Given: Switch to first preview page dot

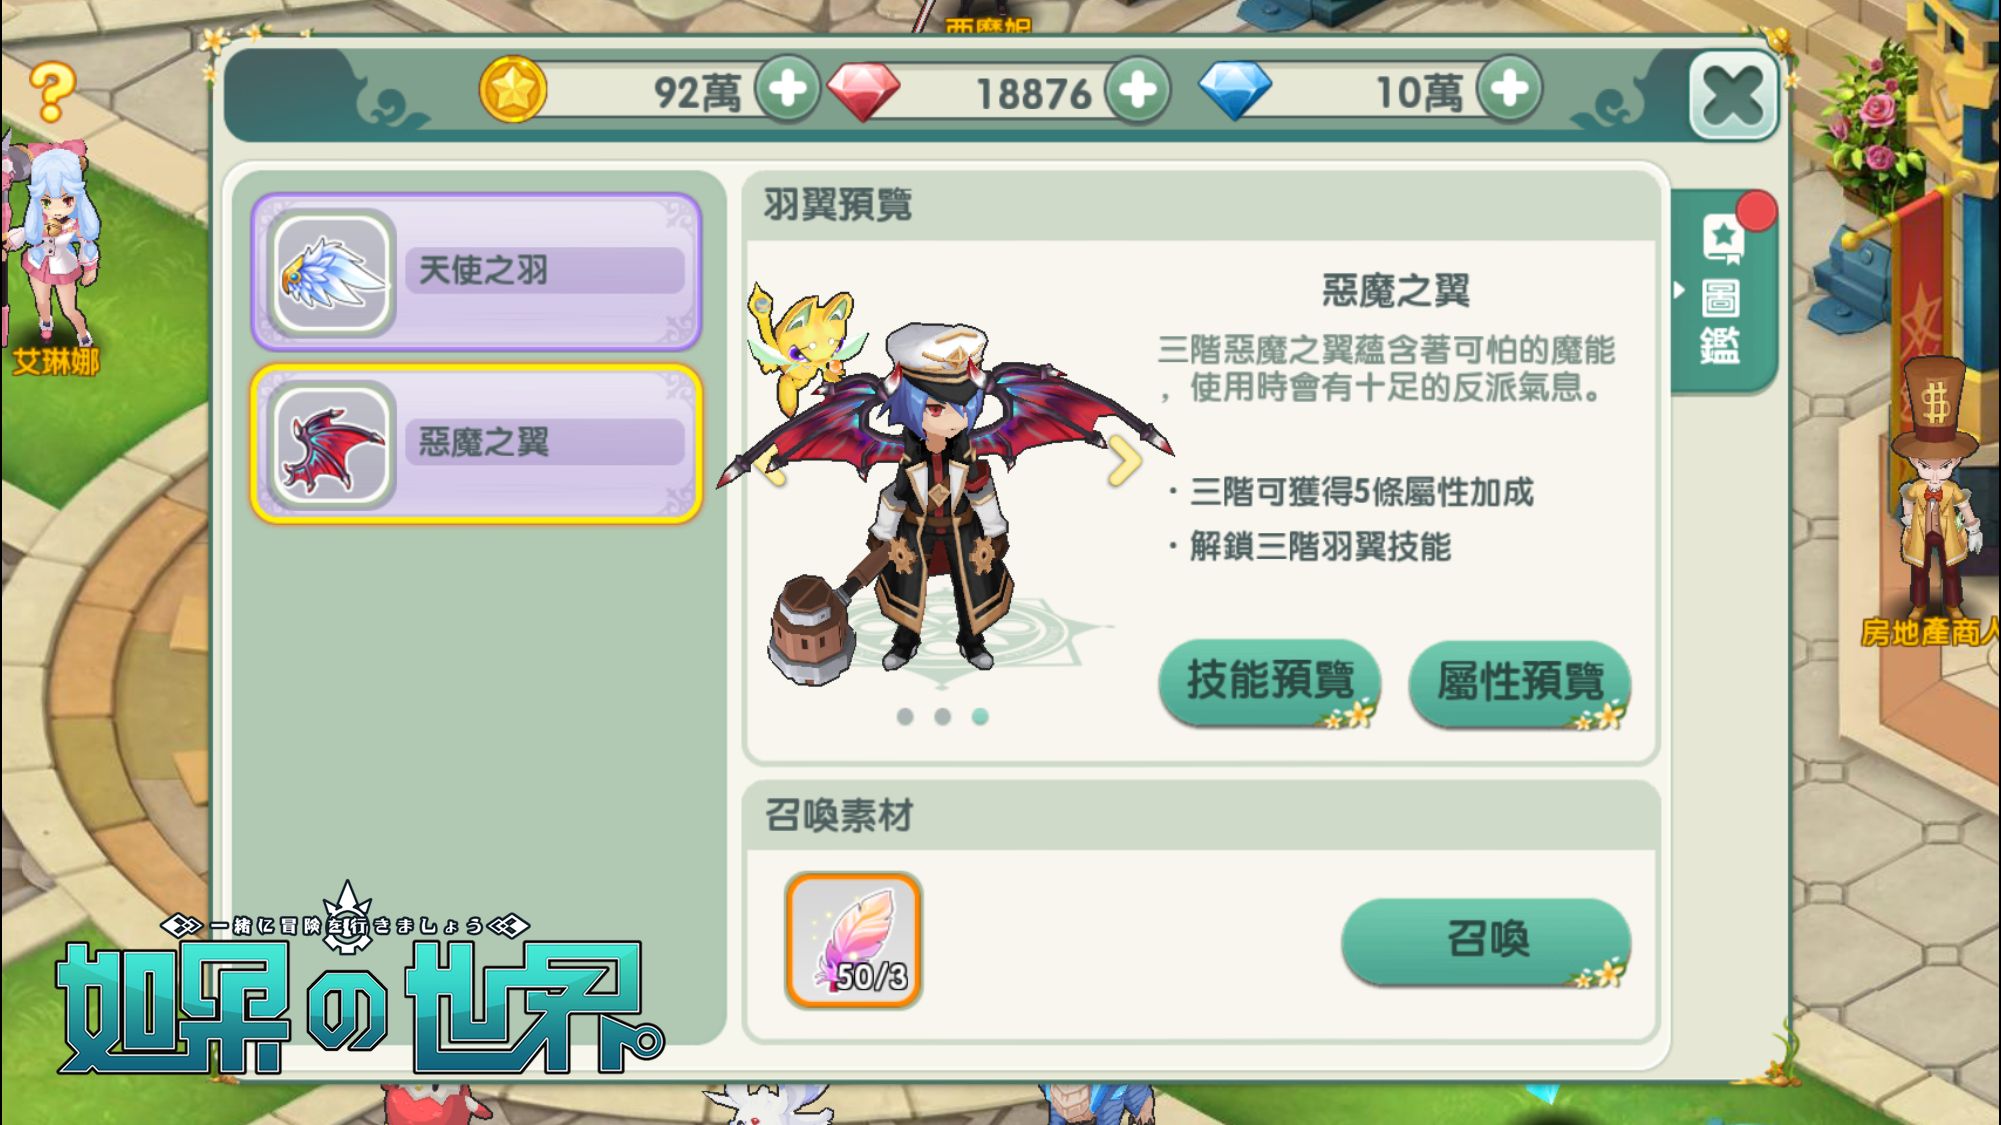Looking at the screenshot, I should [905, 717].
